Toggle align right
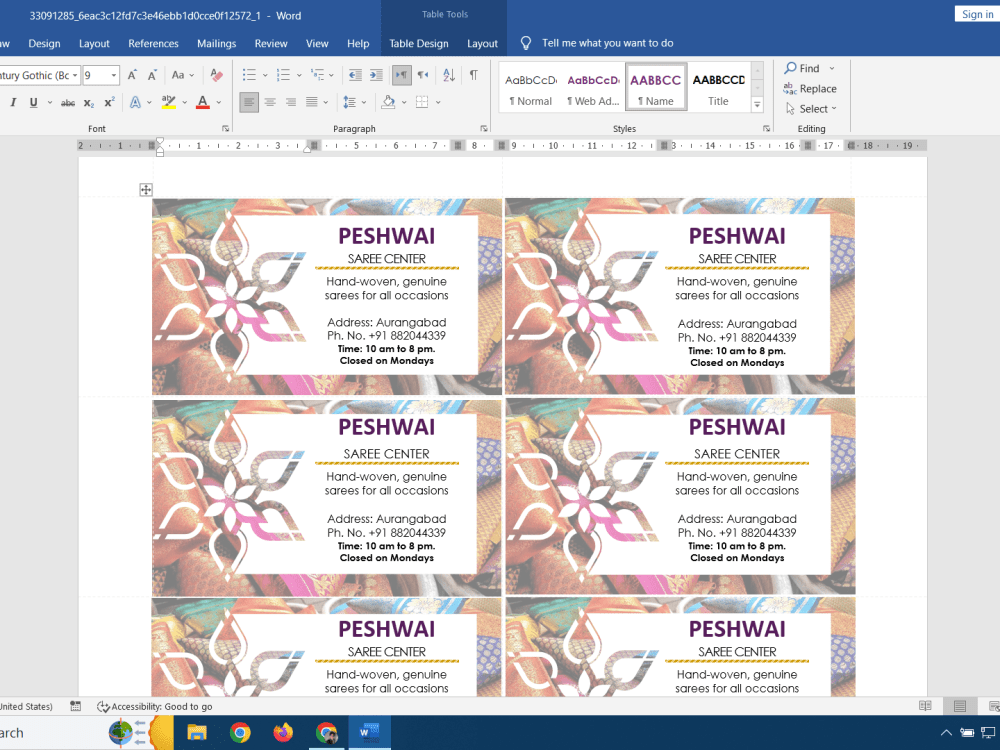Image resolution: width=1000 pixels, height=750 pixels. click(x=291, y=102)
